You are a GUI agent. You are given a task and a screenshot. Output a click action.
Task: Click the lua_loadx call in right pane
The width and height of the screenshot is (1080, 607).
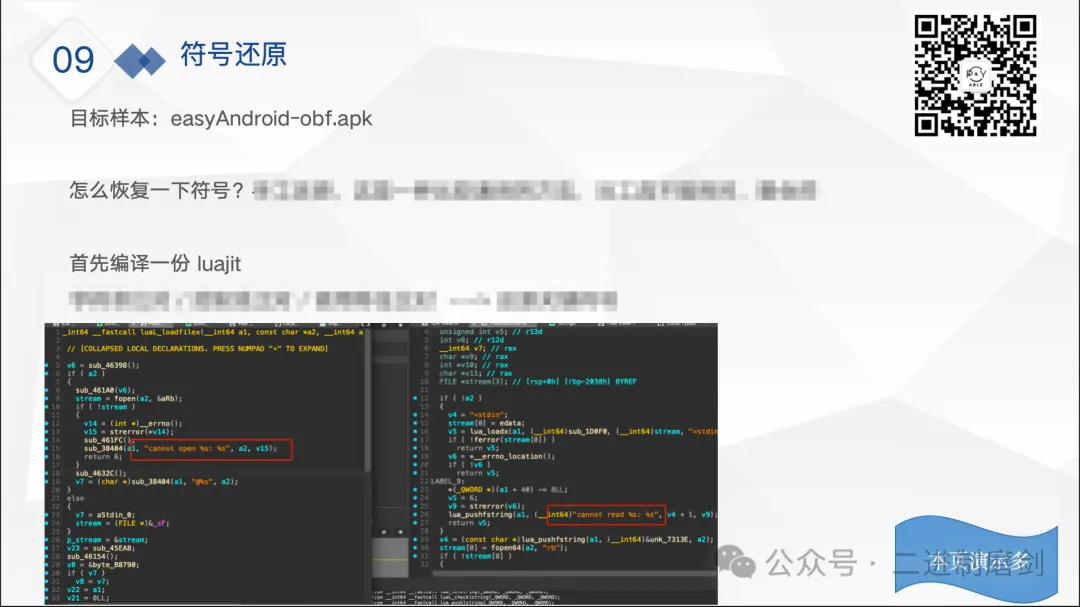pyautogui.click(x=497, y=431)
